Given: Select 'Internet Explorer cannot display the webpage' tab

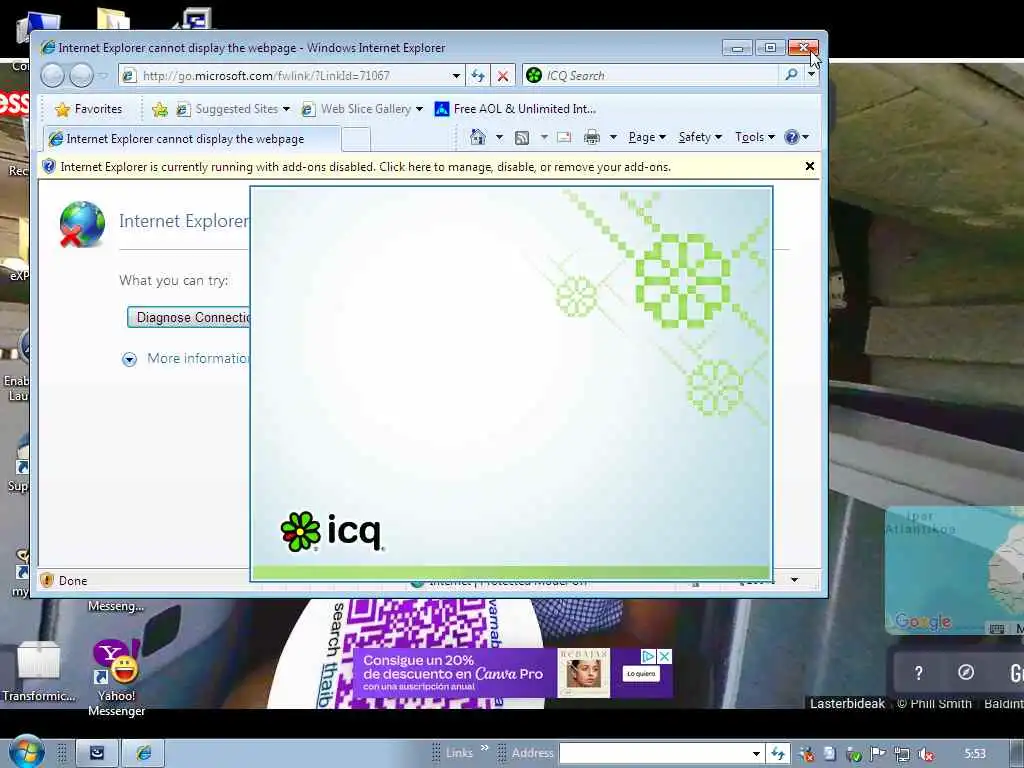Looking at the screenshot, I should click(x=192, y=139).
